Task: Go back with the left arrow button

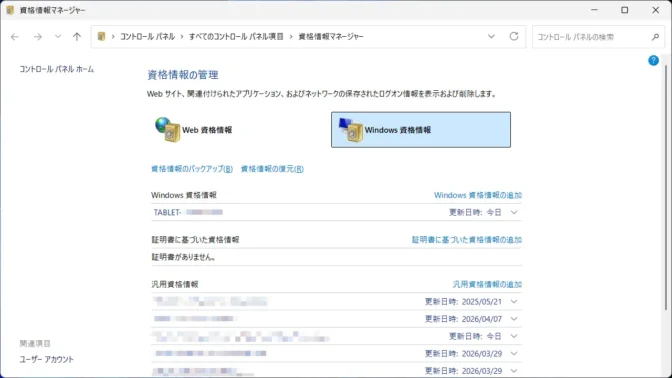Action: pos(15,37)
